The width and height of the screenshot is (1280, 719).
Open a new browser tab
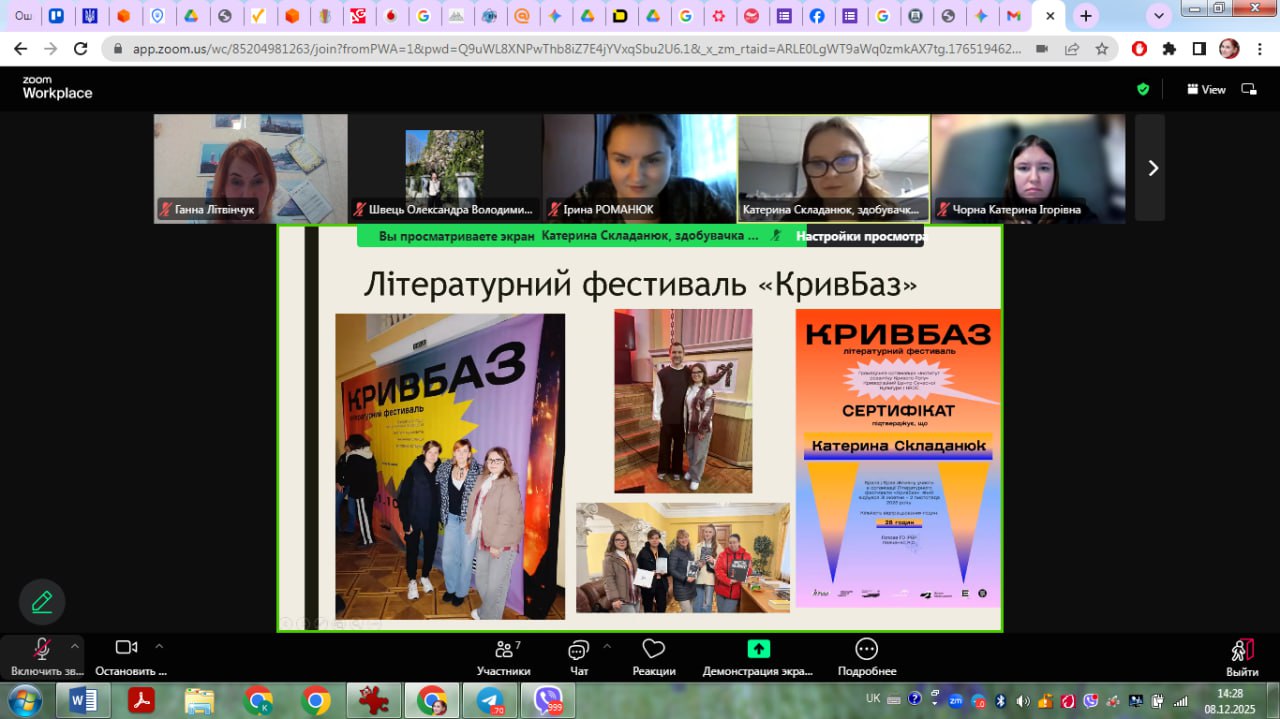coord(1085,16)
